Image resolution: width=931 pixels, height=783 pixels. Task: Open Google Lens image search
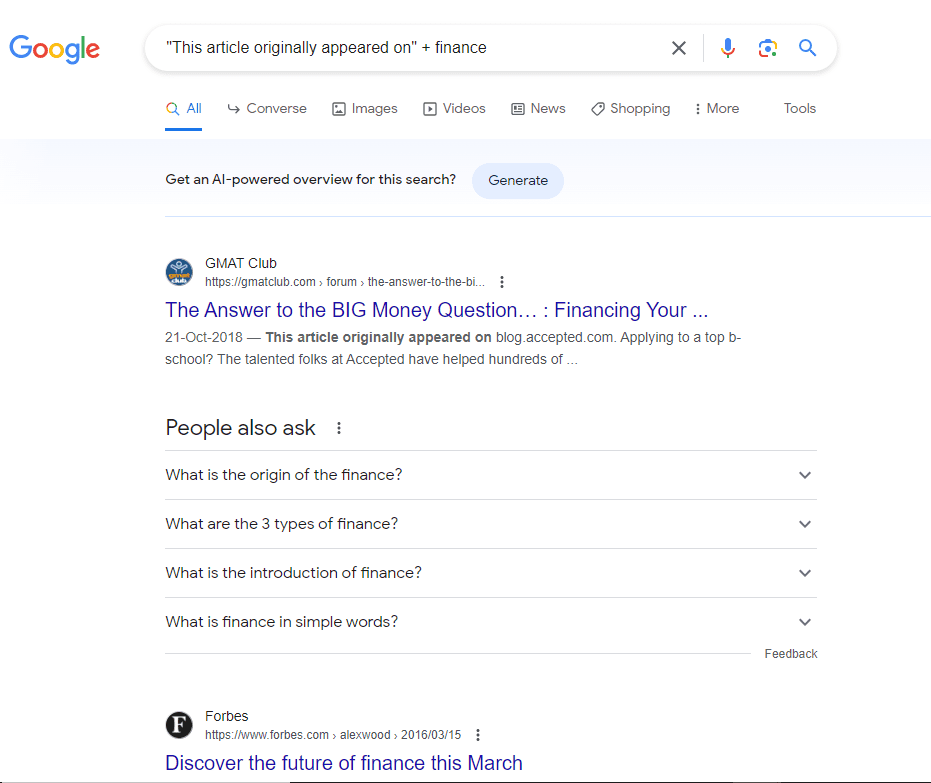[x=768, y=48]
